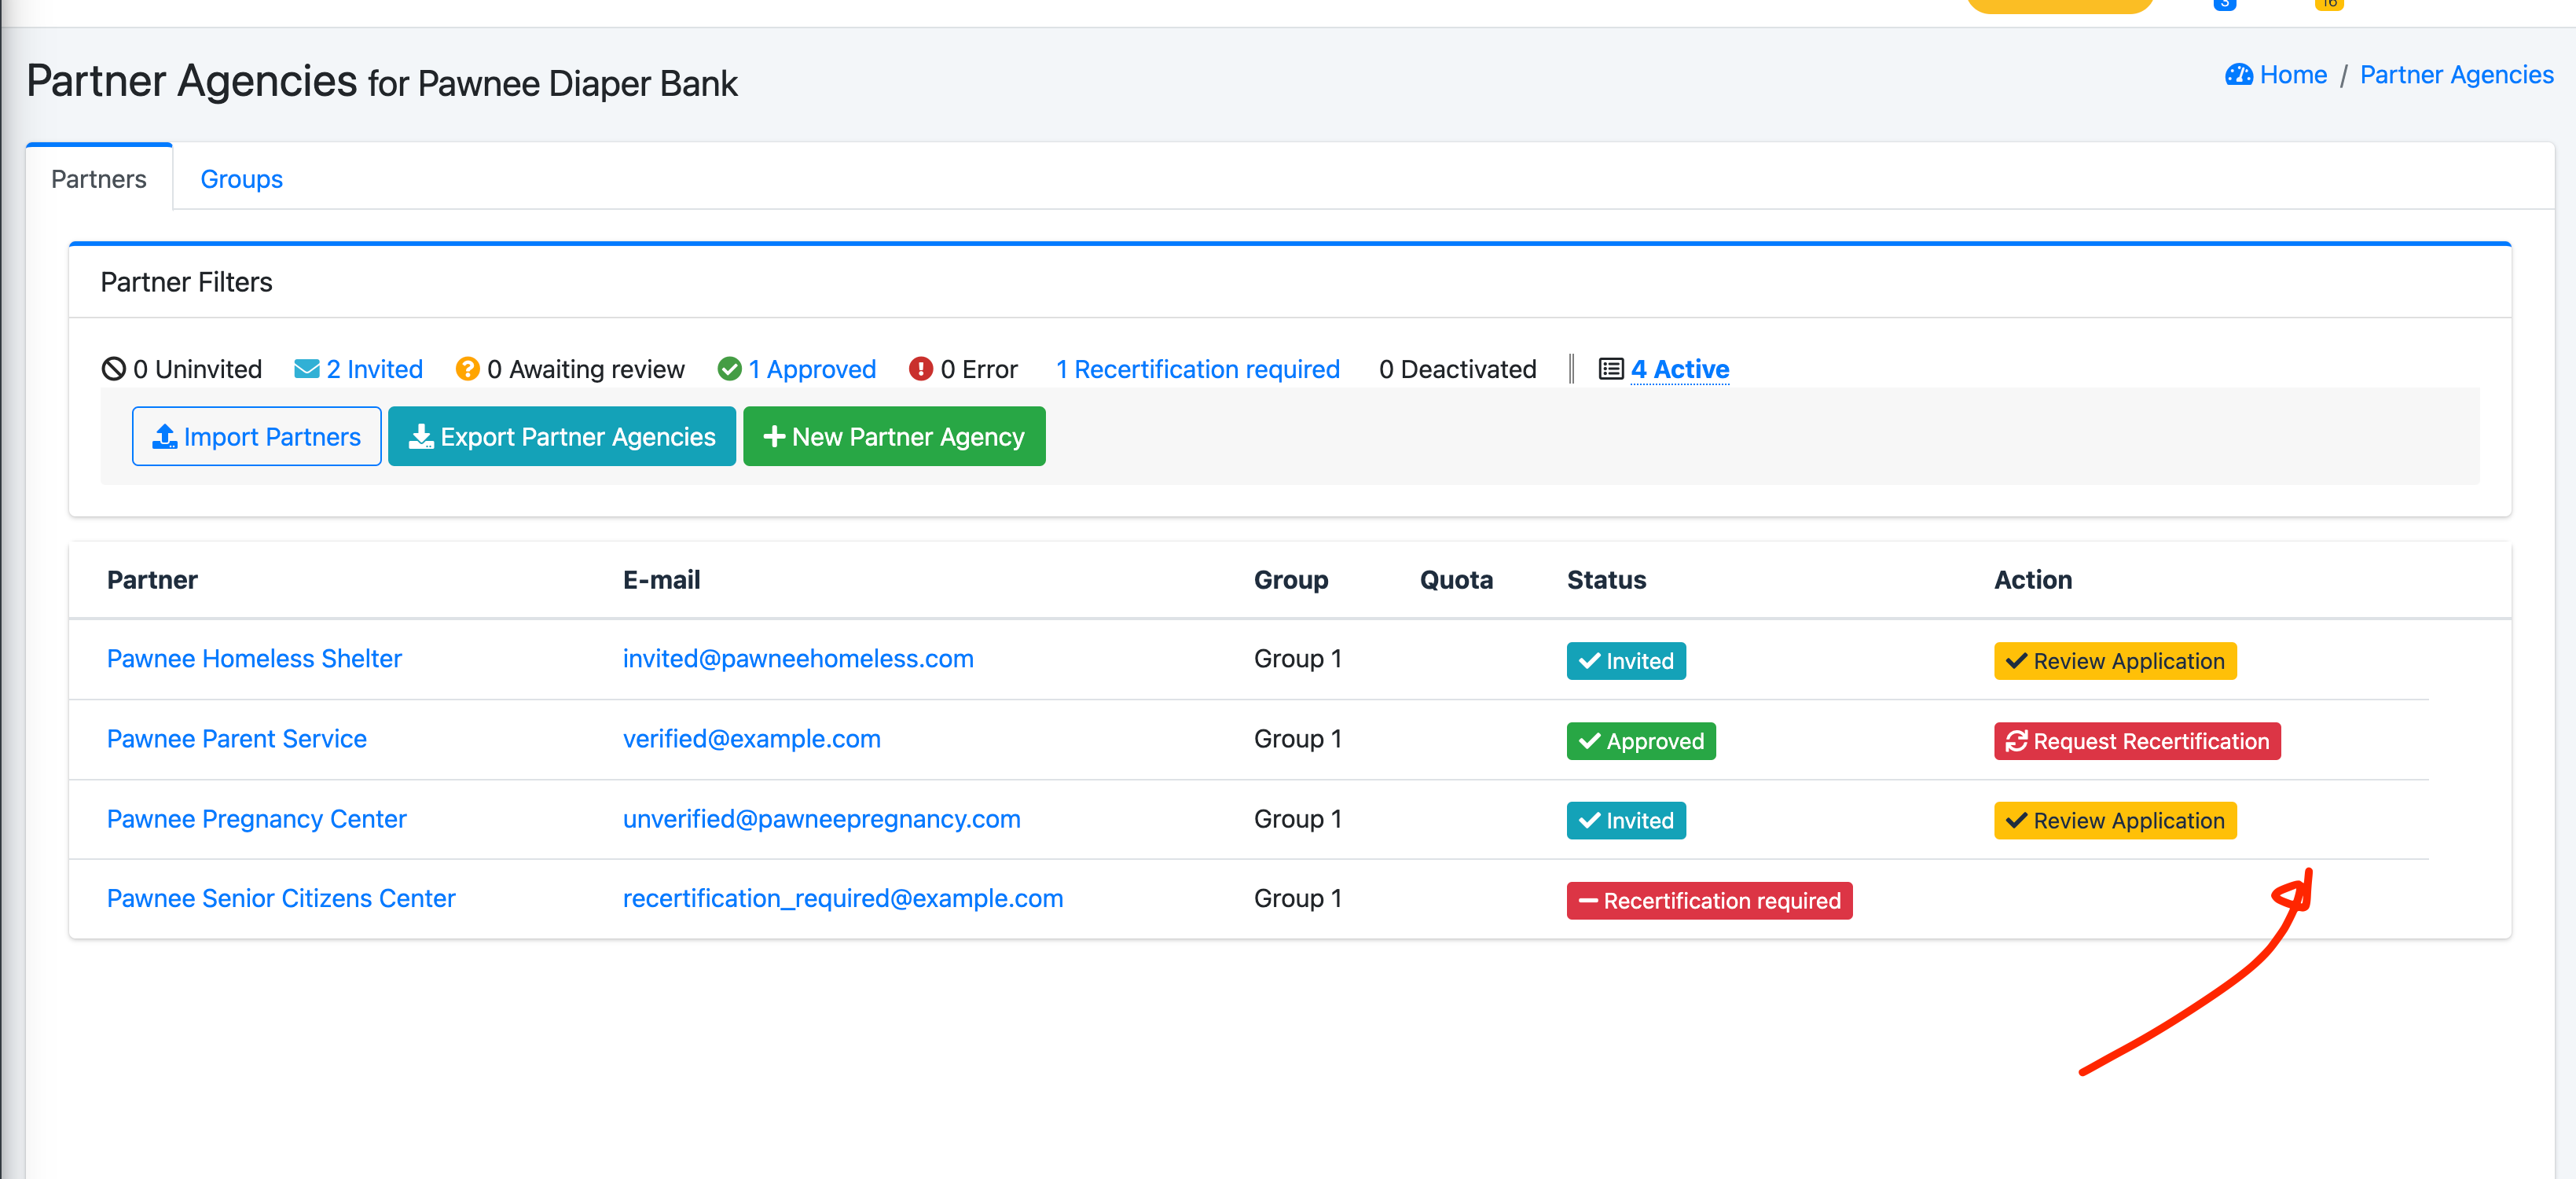Filter partners by 2 Invited
Image resolution: width=2576 pixels, height=1179 pixels.
[x=374, y=369]
